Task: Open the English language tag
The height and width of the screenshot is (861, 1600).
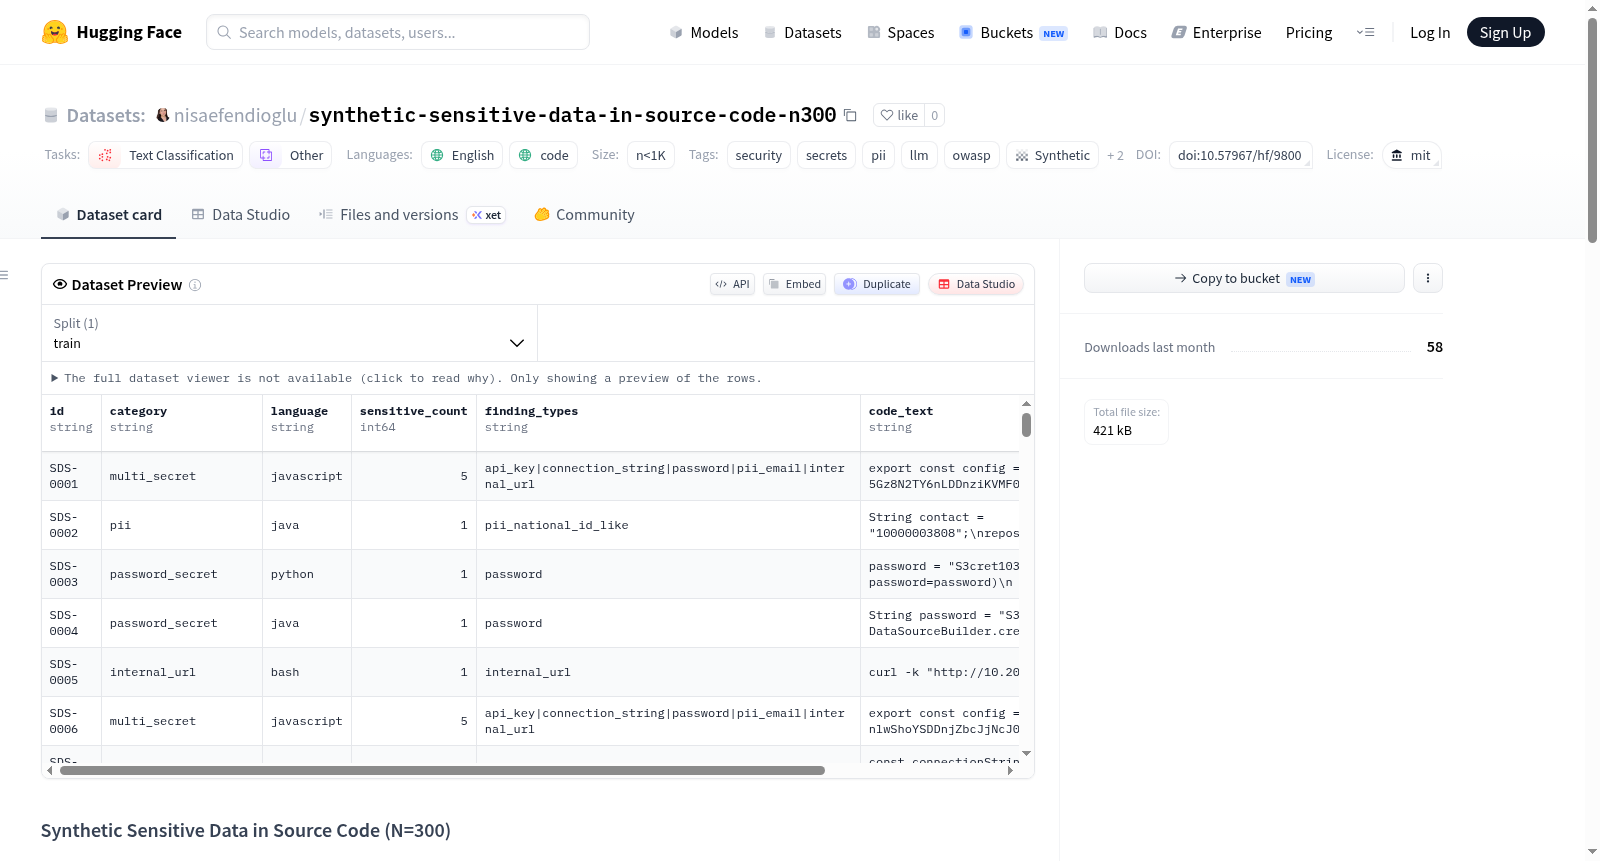Action: pyautogui.click(x=462, y=155)
